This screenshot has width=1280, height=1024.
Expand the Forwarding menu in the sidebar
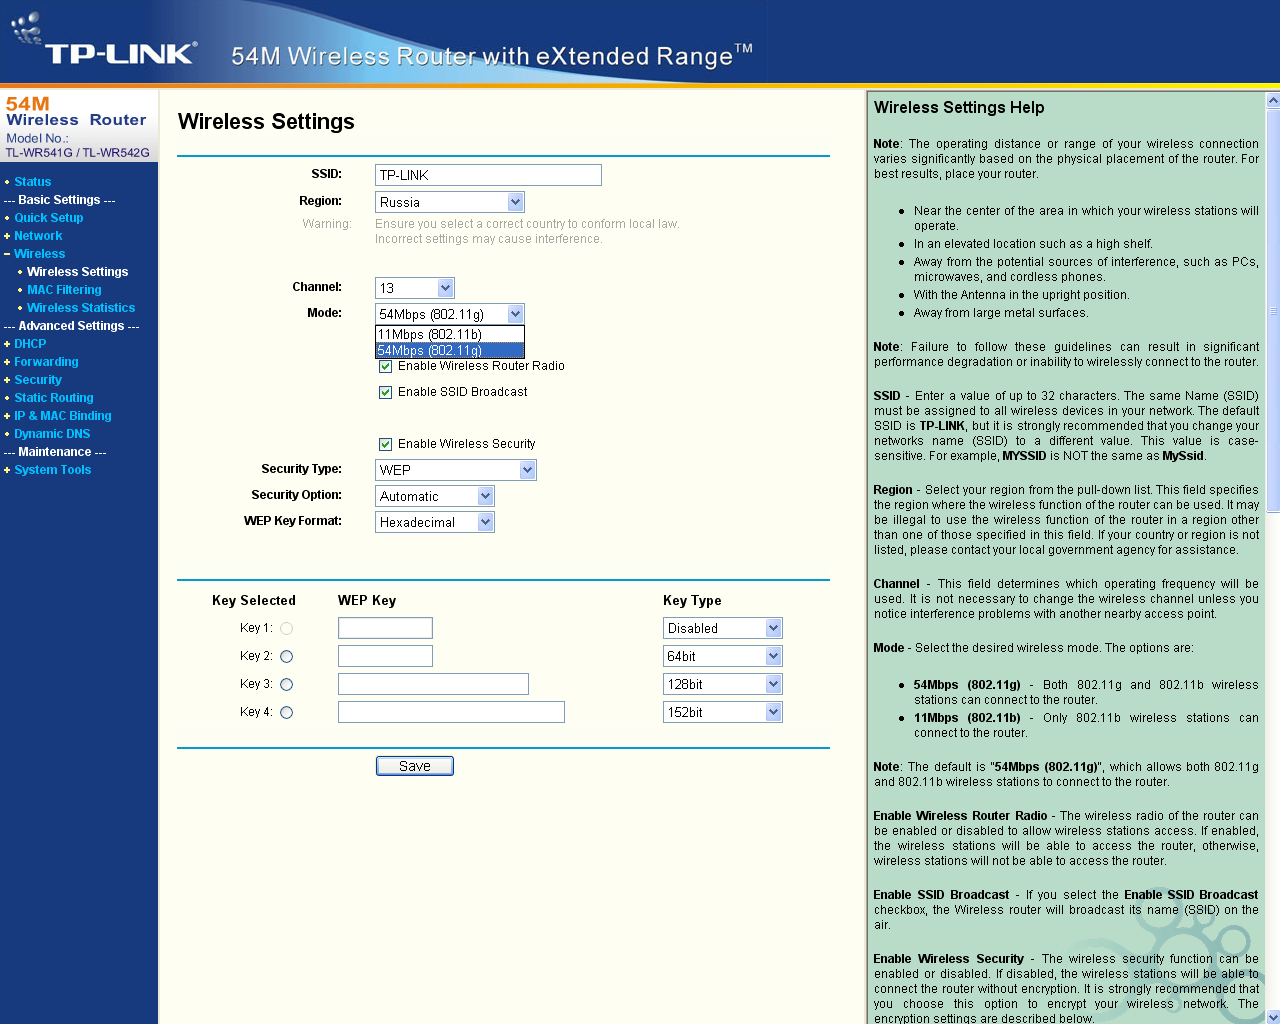point(46,362)
